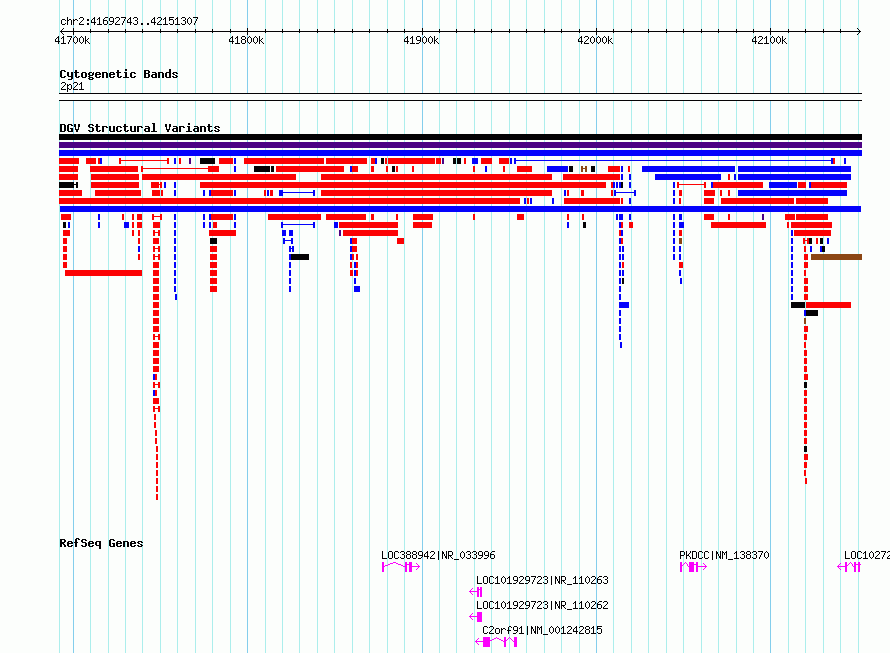890x653 pixels.
Task: Select the LOC388942 magenta gene model
Action: point(401,567)
